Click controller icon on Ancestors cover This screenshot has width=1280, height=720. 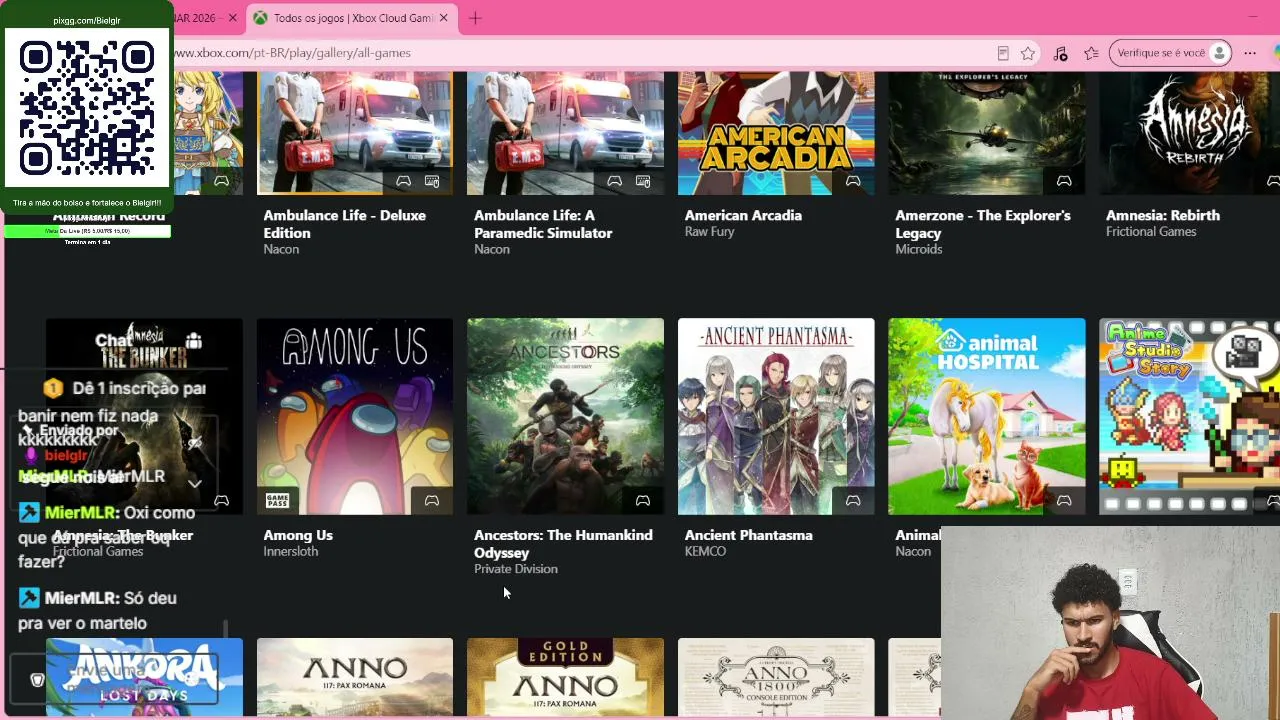click(643, 500)
